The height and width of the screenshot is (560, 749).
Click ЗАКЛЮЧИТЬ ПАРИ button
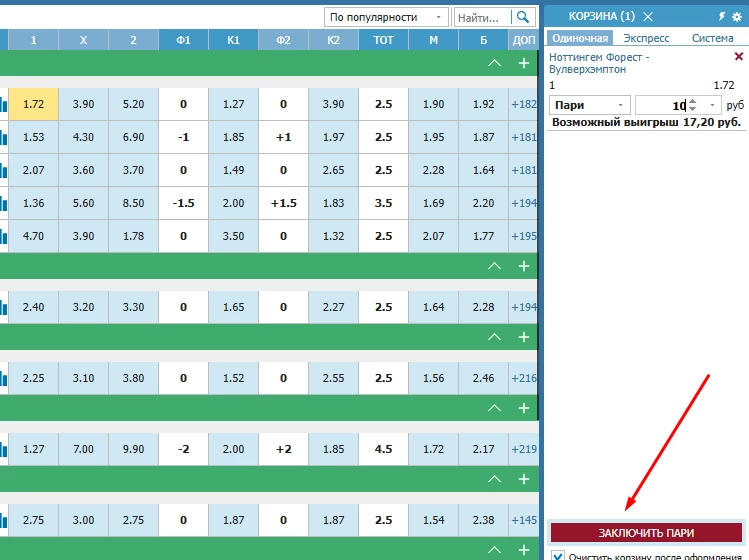pos(646,533)
